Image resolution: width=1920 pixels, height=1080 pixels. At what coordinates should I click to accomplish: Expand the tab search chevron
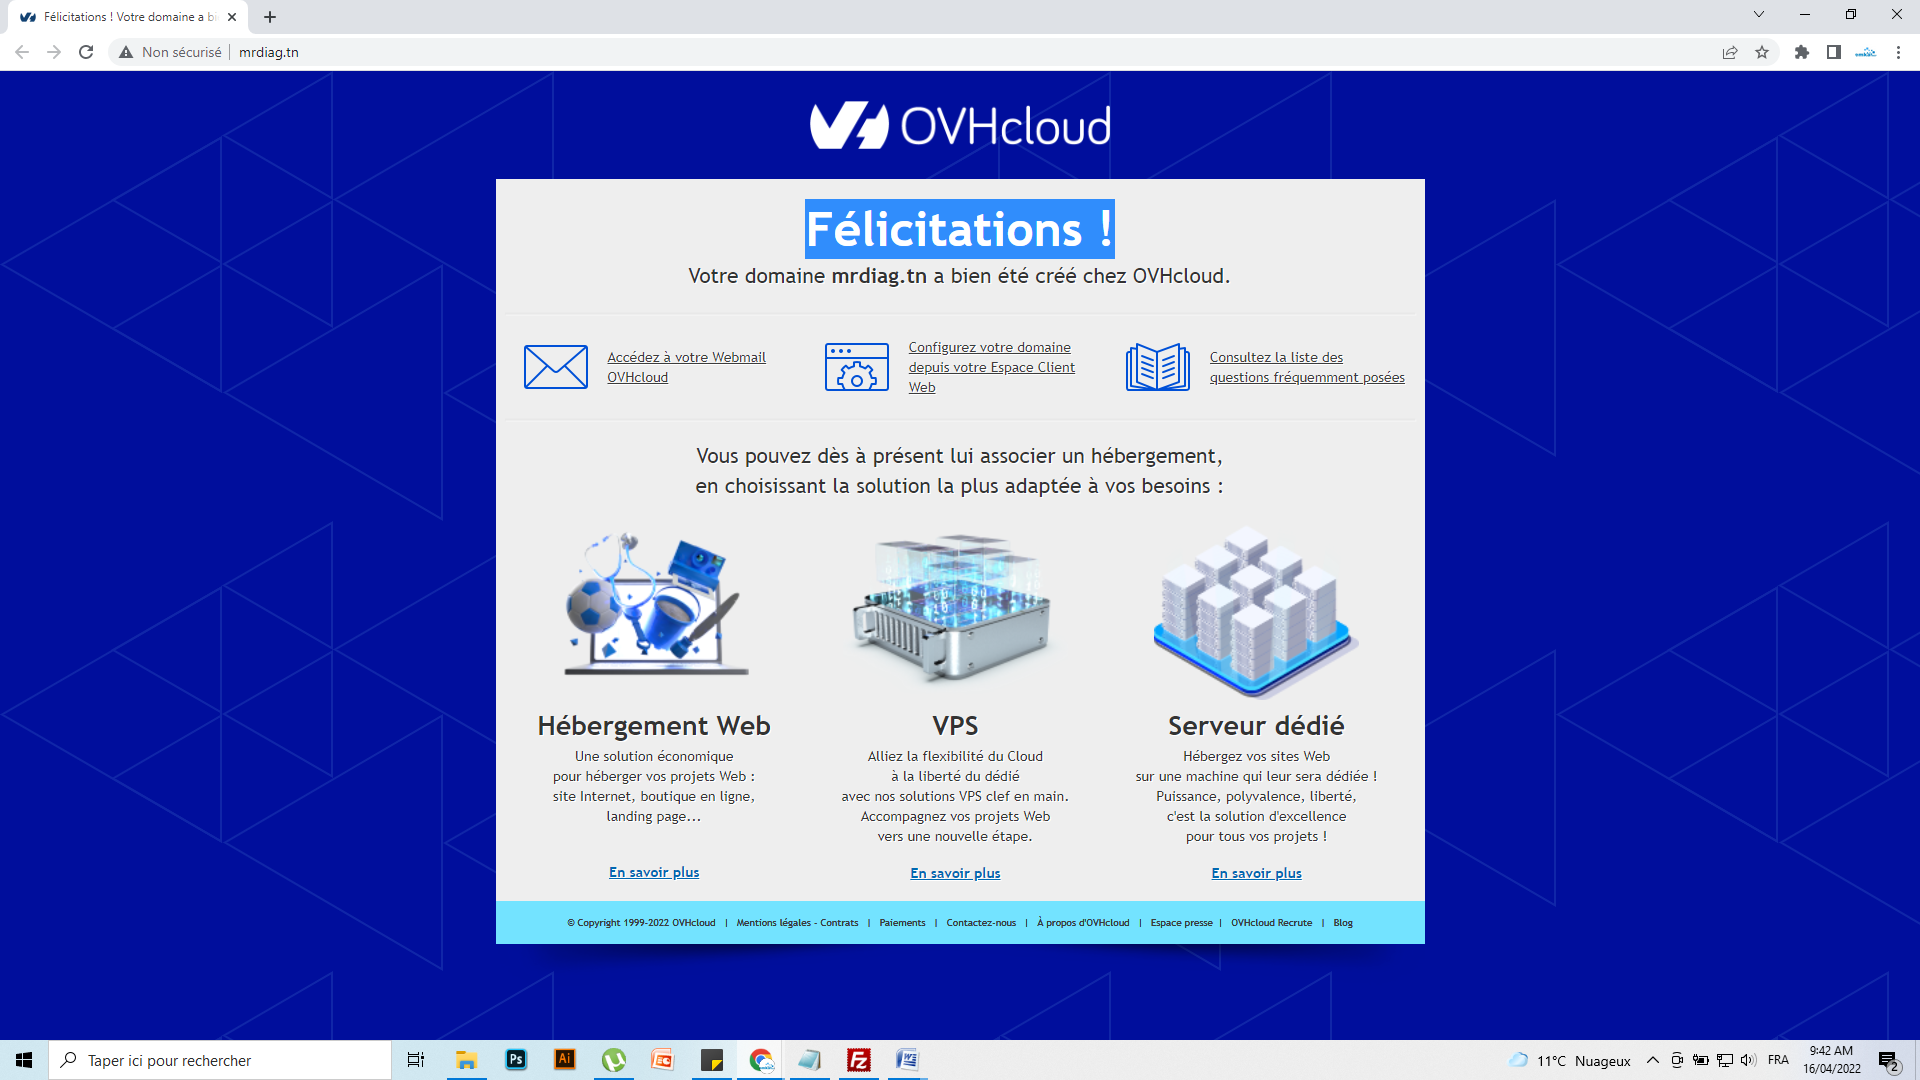1758,15
